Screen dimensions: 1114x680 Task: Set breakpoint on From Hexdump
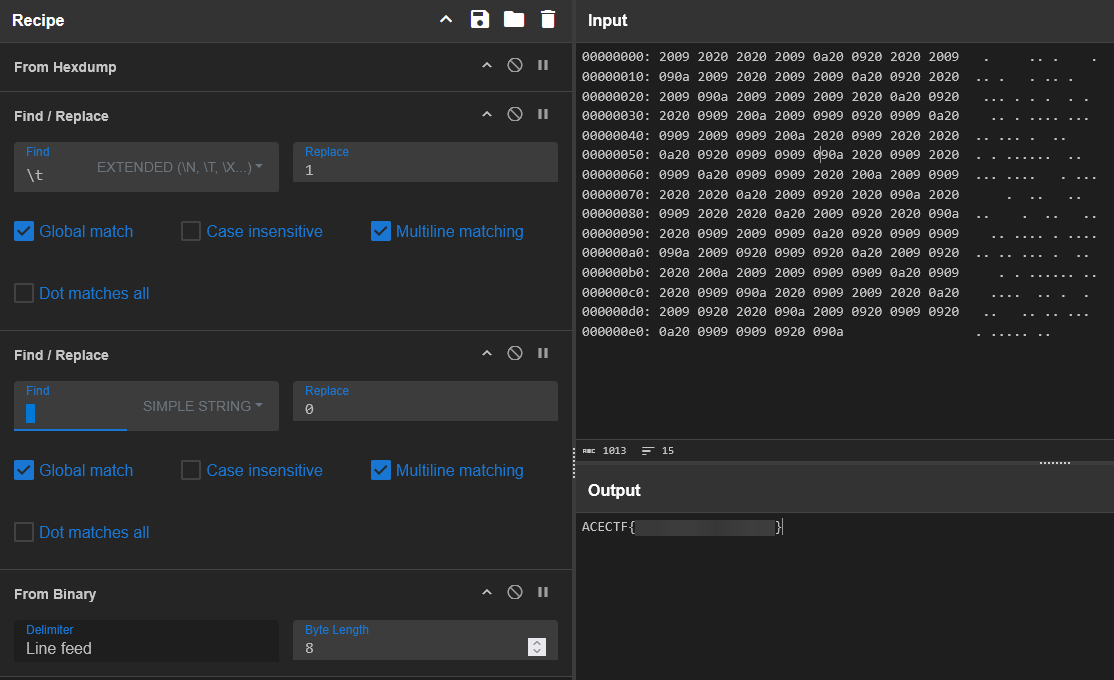tap(543, 66)
